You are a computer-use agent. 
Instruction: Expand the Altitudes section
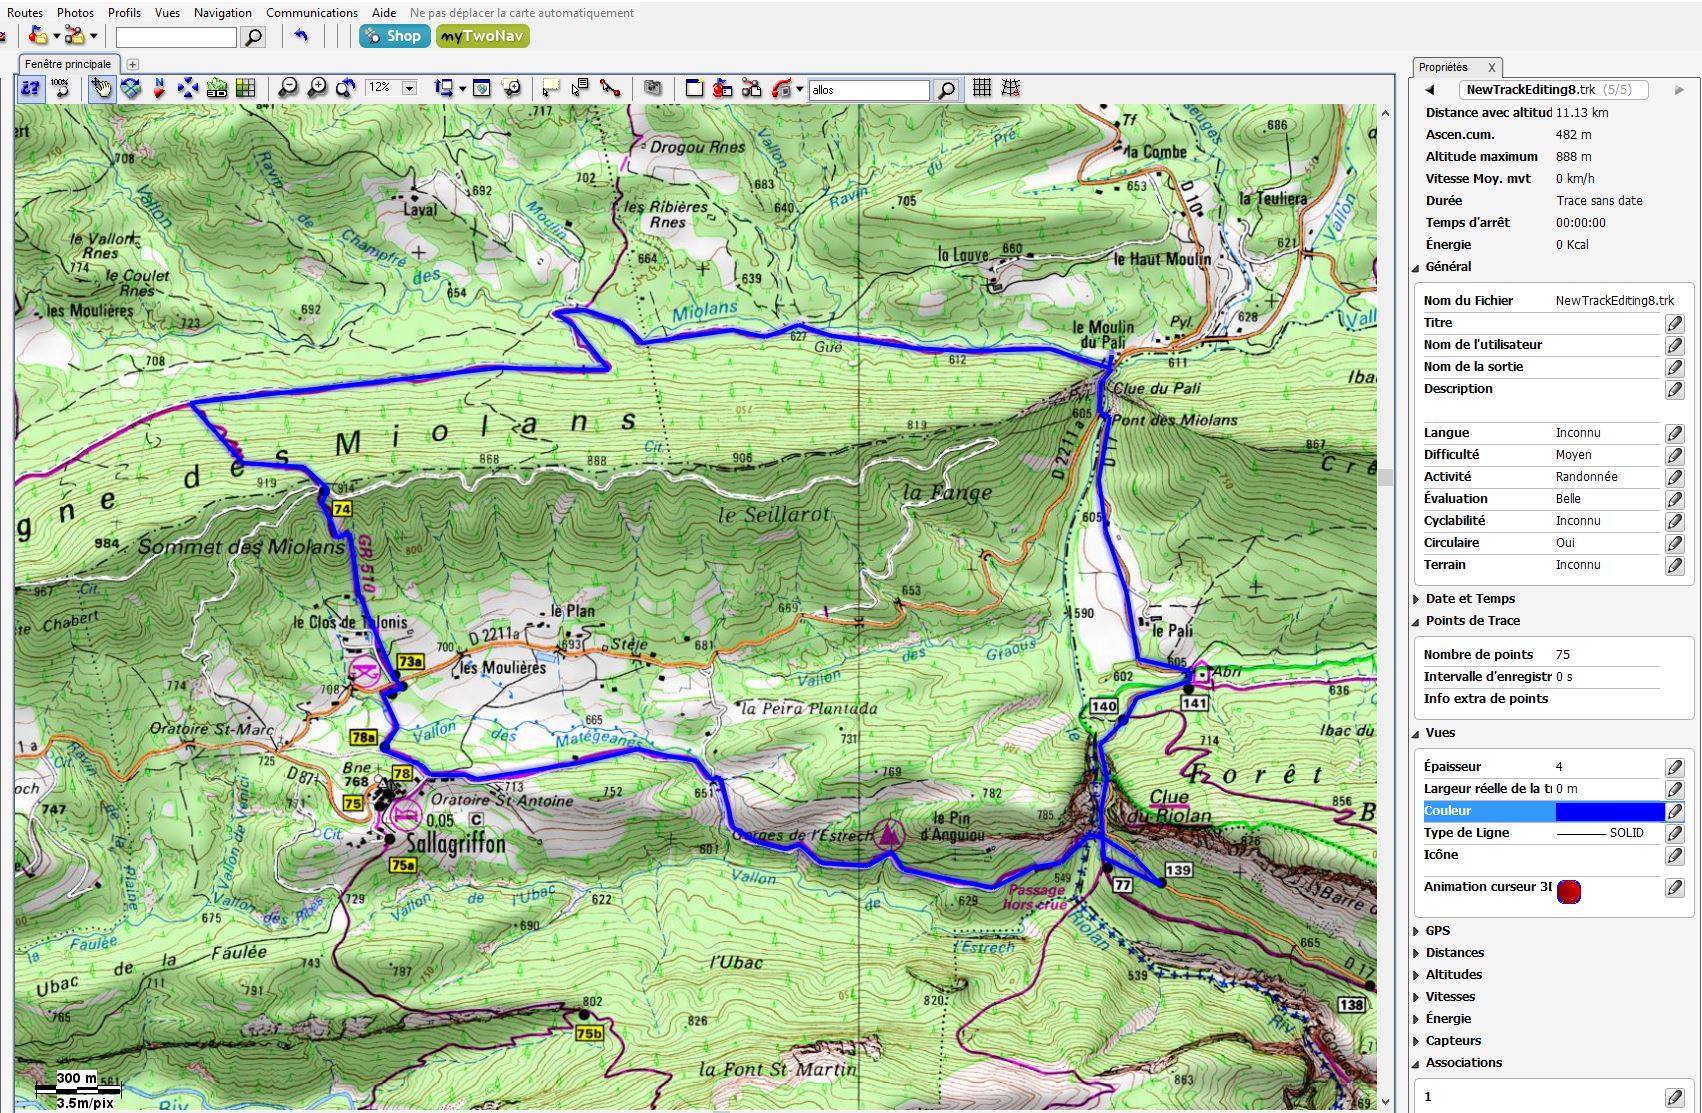1453,975
